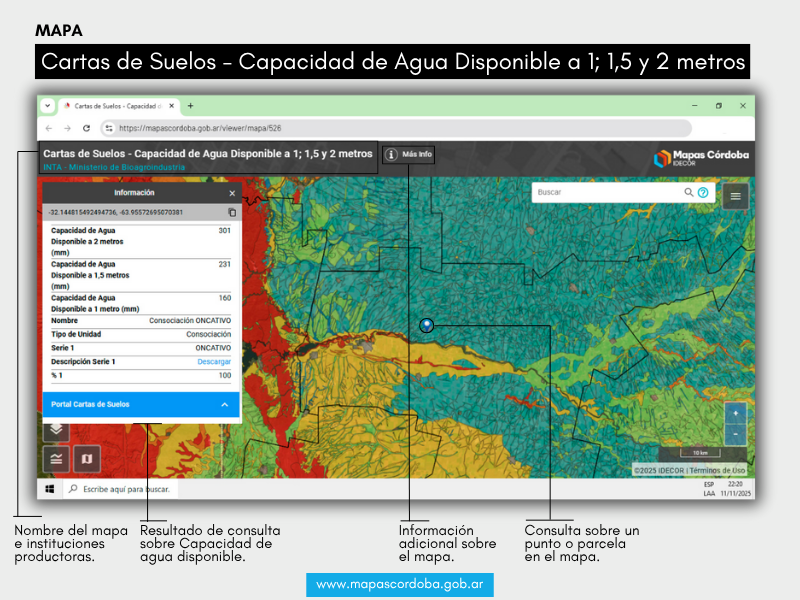Image resolution: width=800 pixels, height=600 pixels.
Task: Open the layers panel icon
Action: (x=56, y=429)
